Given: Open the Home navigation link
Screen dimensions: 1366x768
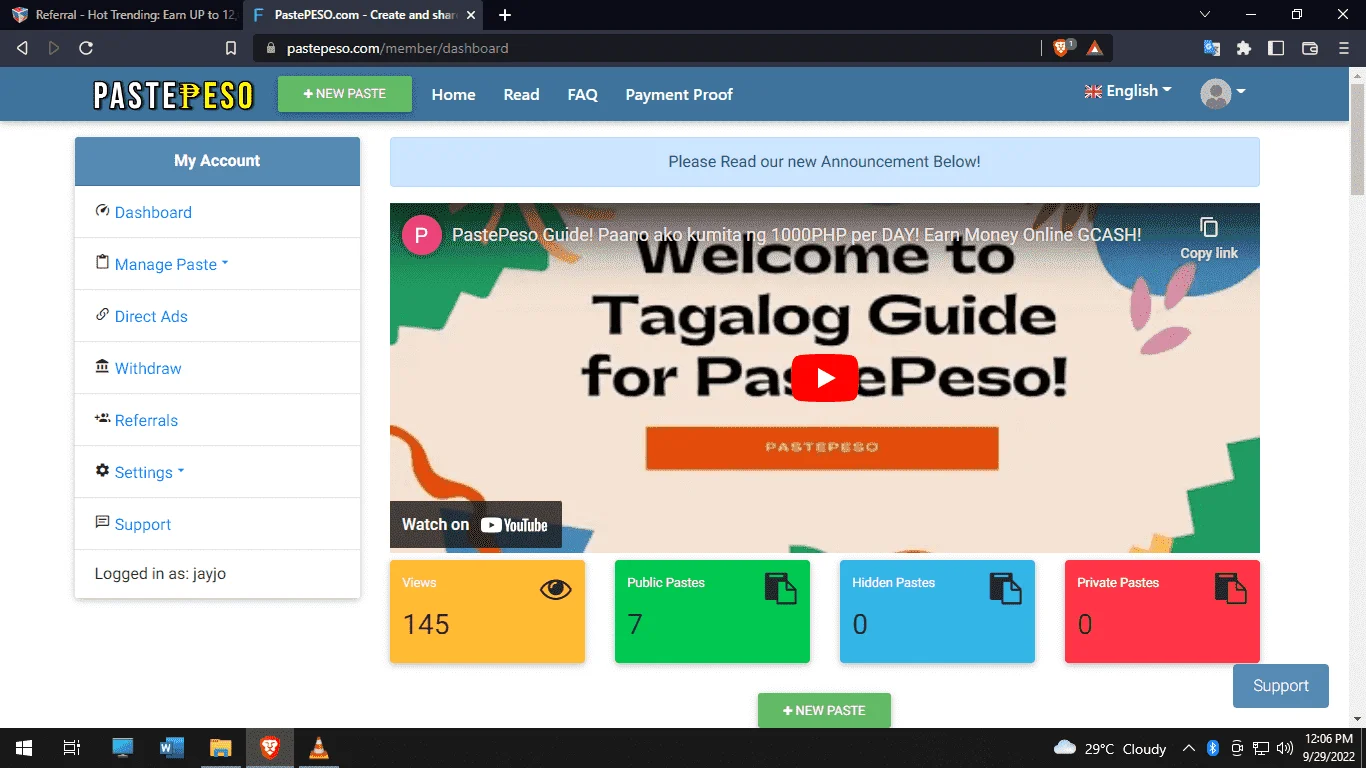Looking at the screenshot, I should coord(453,95).
